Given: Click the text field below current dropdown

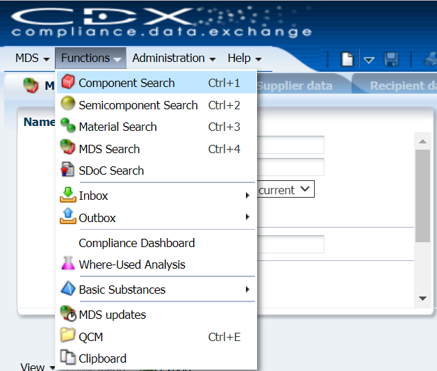Looking at the screenshot, I should coord(291,244).
